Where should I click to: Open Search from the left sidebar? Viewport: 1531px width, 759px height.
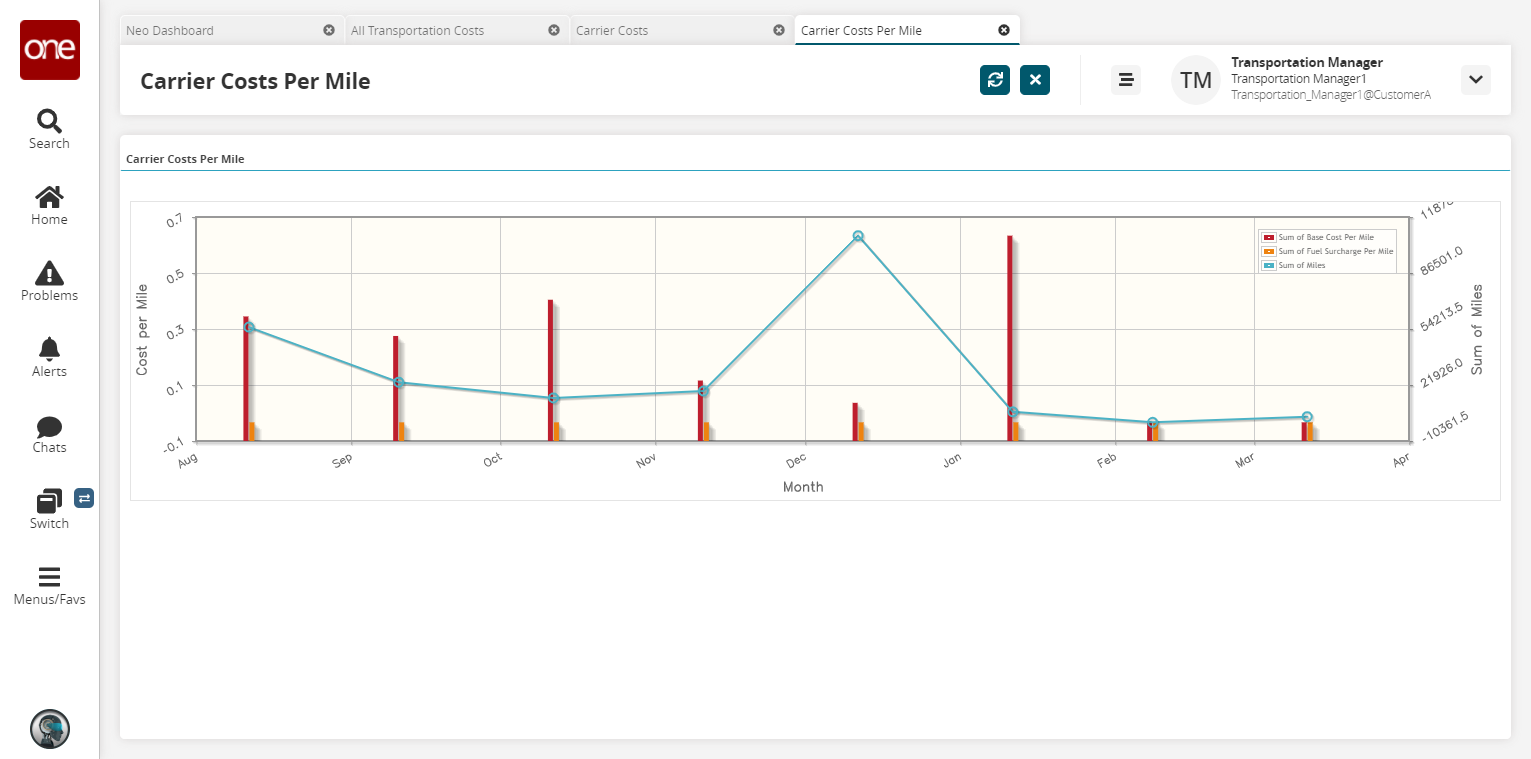tap(49, 129)
